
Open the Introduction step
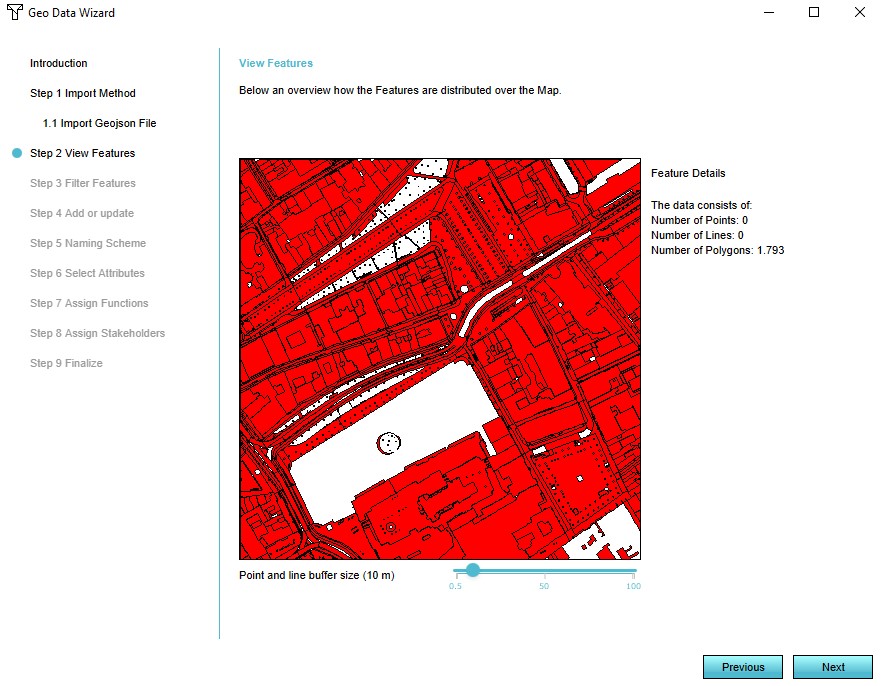pyautogui.click(x=58, y=63)
